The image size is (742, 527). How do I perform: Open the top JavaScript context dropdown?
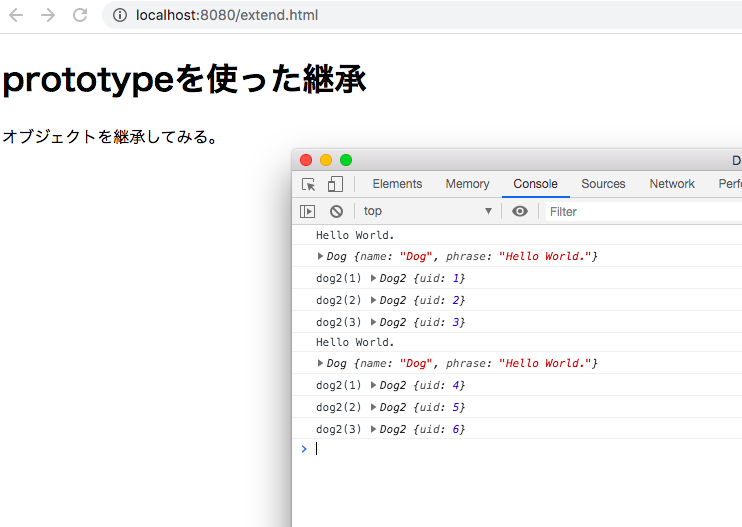tap(427, 211)
